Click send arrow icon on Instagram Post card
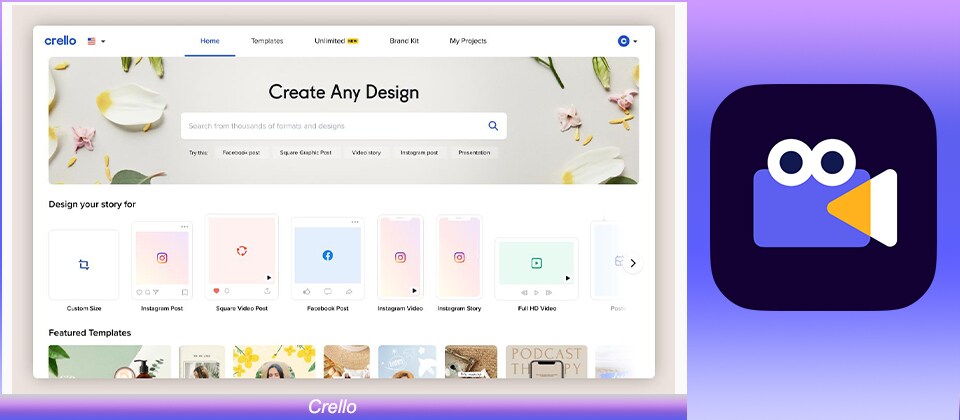Screen dimensions: 960x420 pos(156,292)
